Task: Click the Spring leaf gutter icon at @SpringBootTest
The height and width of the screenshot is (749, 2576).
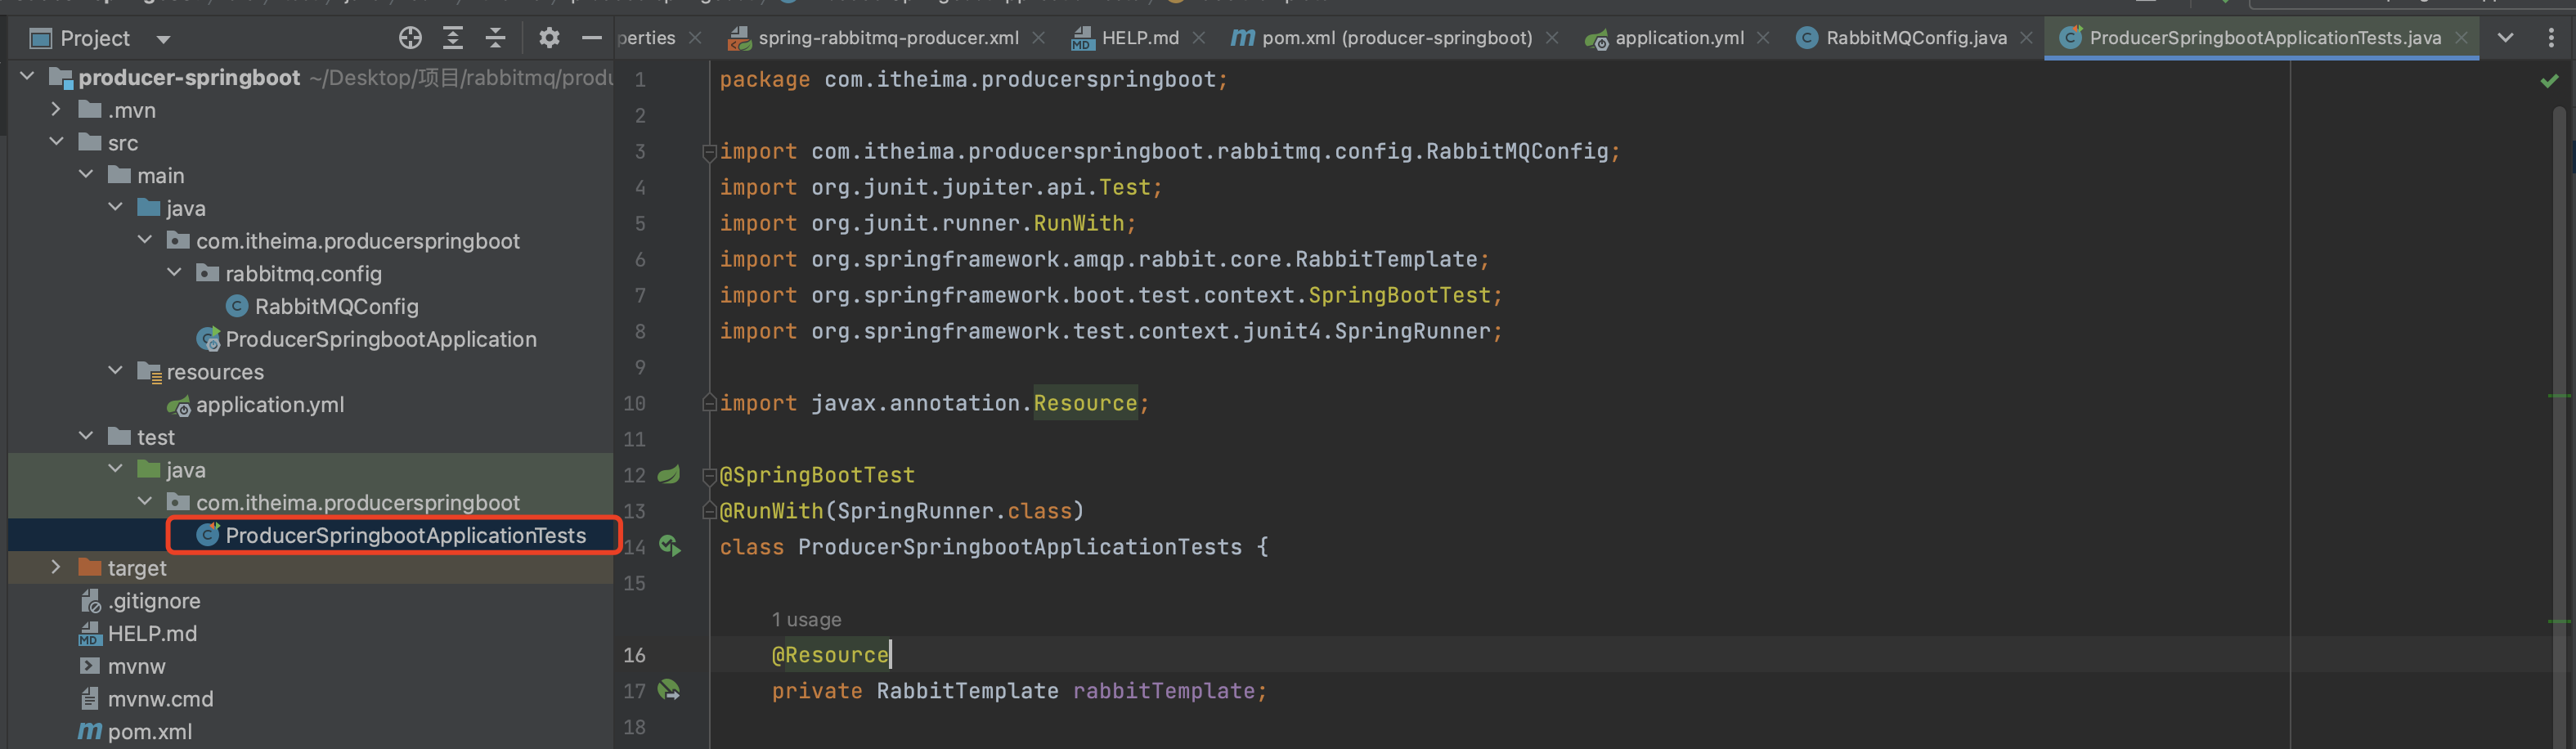Action: [x=669, y=475]
